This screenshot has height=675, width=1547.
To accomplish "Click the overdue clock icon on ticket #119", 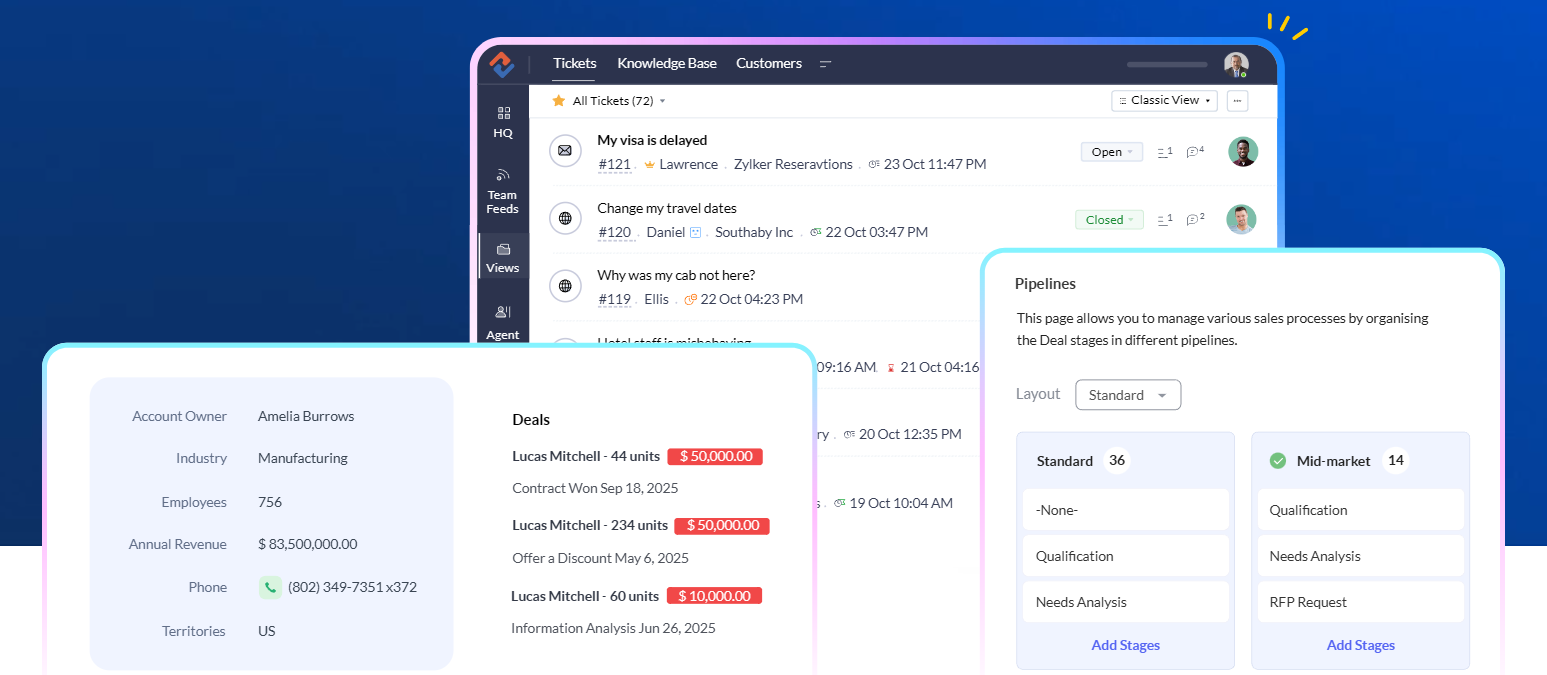I will pos(690,299).
